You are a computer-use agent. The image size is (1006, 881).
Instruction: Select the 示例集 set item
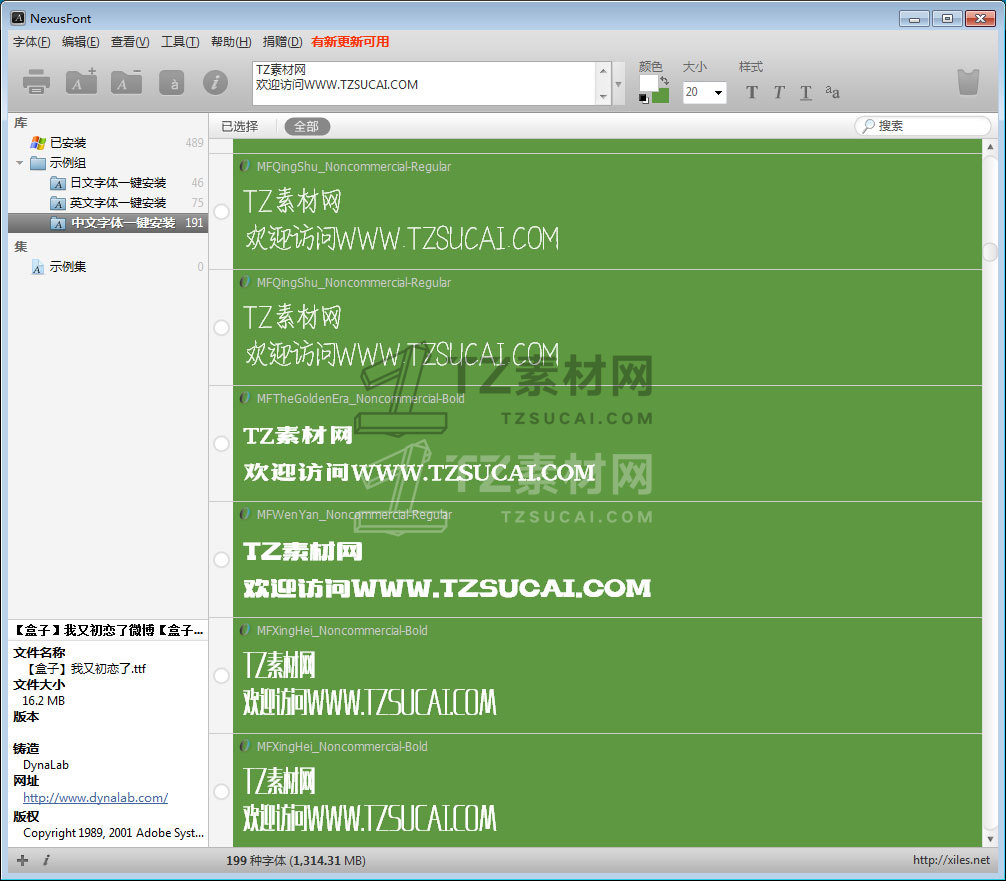click(108, 267)
